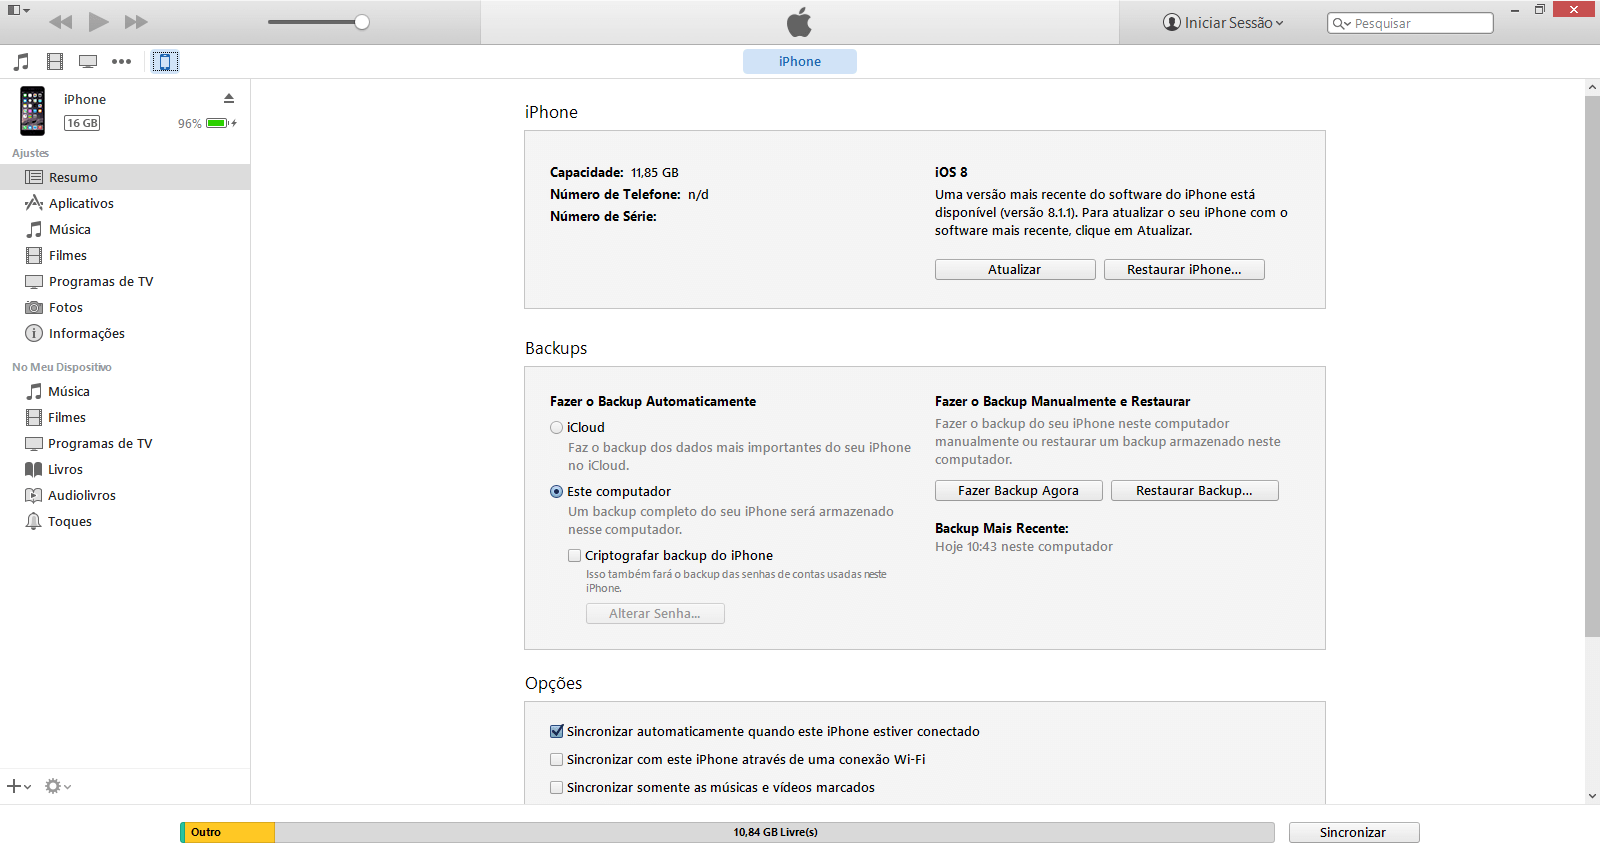Image resolution: width=1600 pixels, height=860 pixels.
Task: Click the battery 96% indicator
Action: coord(207,123)
